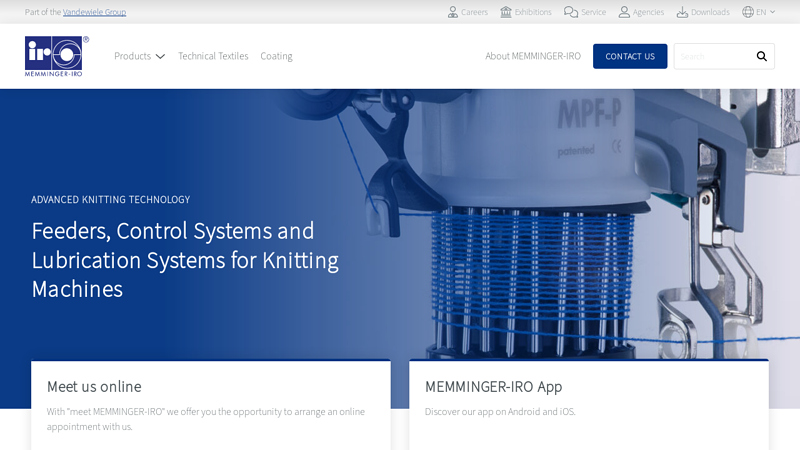Image resolution: width=800 pixels, height=450 pixels.
Task: Open the MEMMINGER-IRO App card
Action: (x=589, y=405)
